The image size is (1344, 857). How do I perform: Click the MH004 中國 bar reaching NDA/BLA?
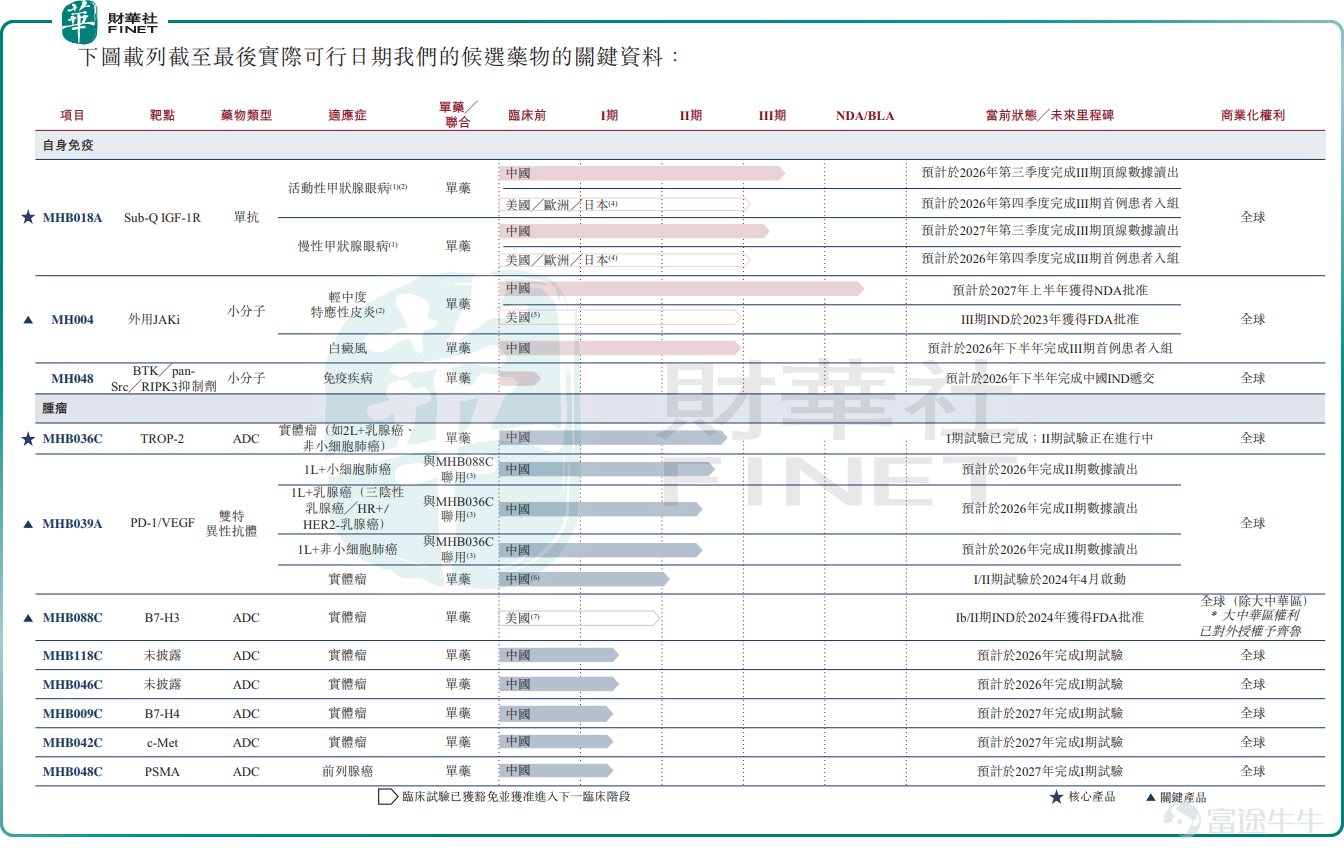tap(682, 289)
